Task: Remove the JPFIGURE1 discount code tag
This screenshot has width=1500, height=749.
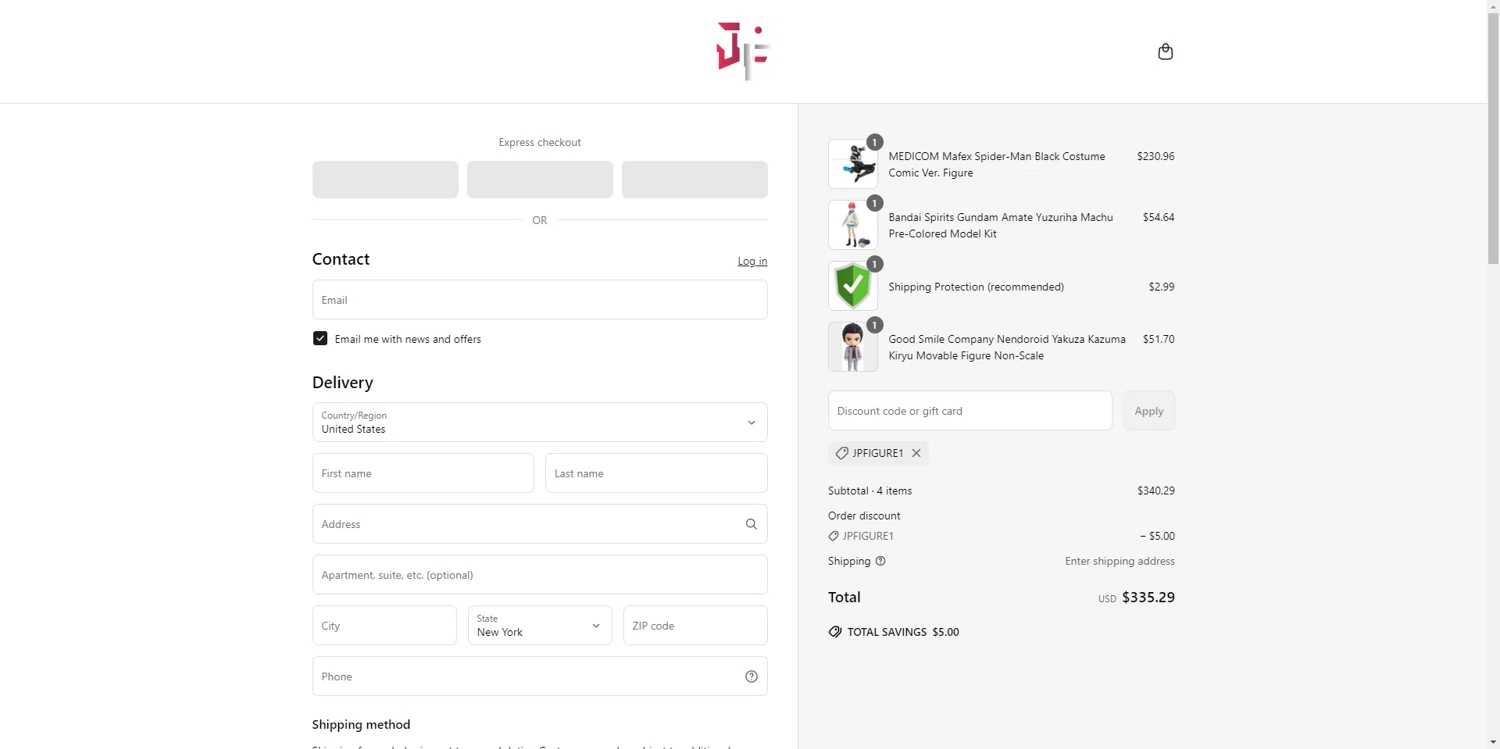Action: click(x=916, y=453)
